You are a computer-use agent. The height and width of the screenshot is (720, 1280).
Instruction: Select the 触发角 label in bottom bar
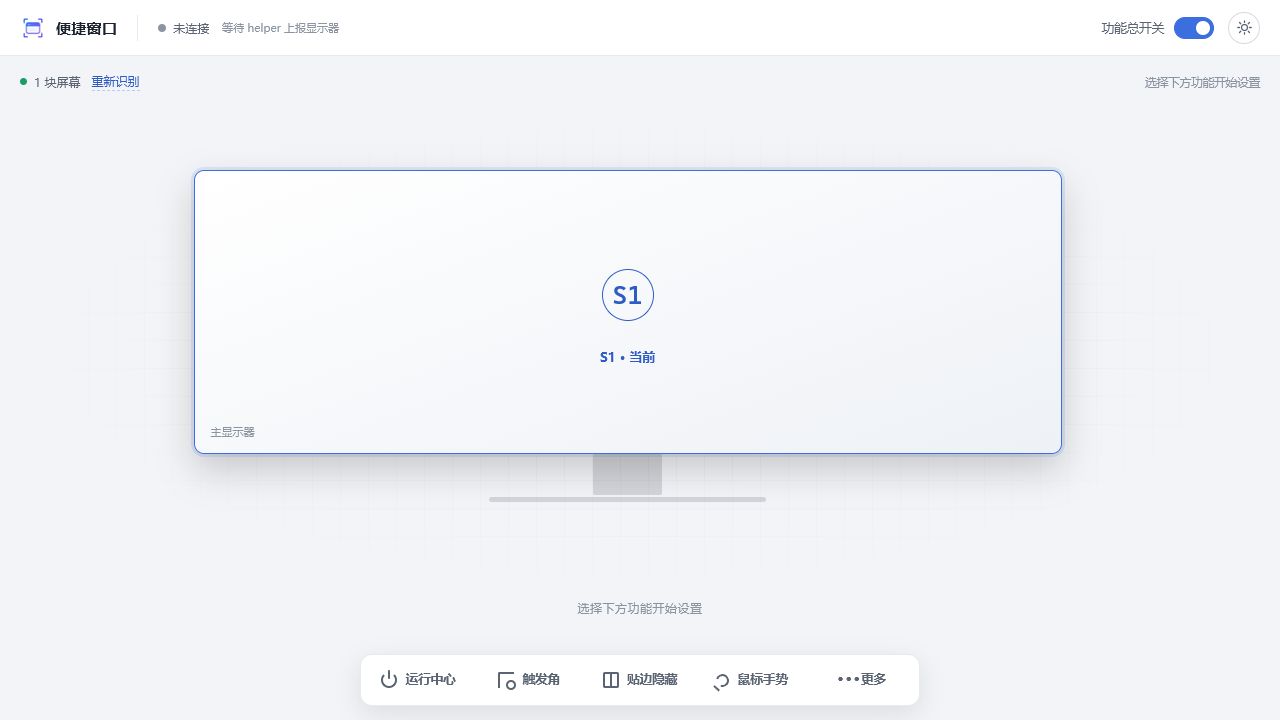tap(541, 680)
